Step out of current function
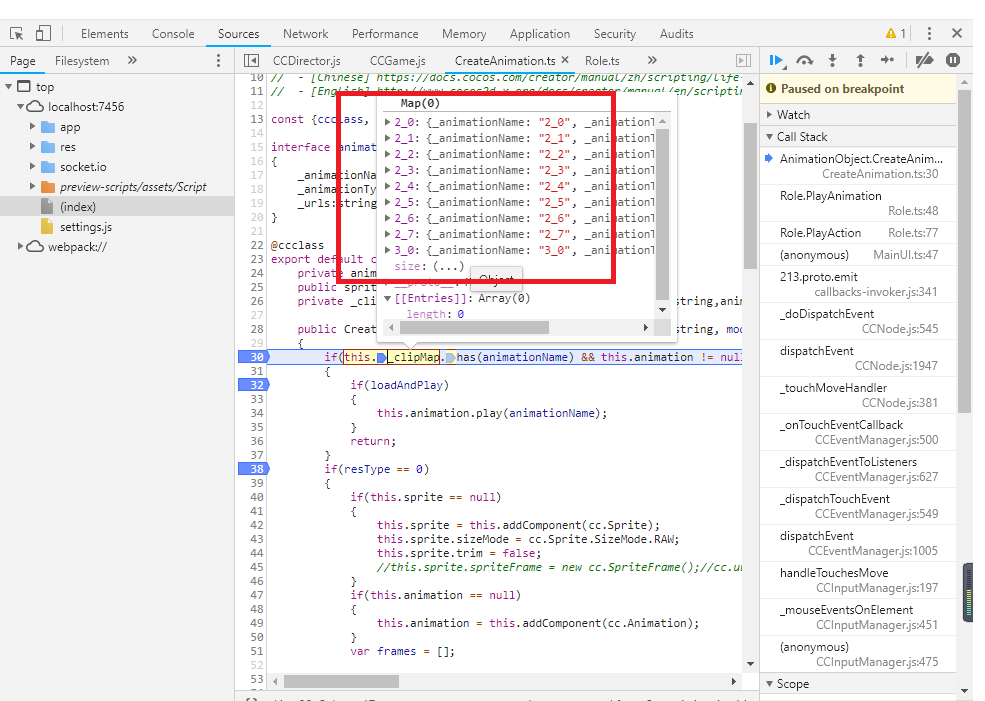The width and height of the screenshot is (985, 701). click(860, 60)
